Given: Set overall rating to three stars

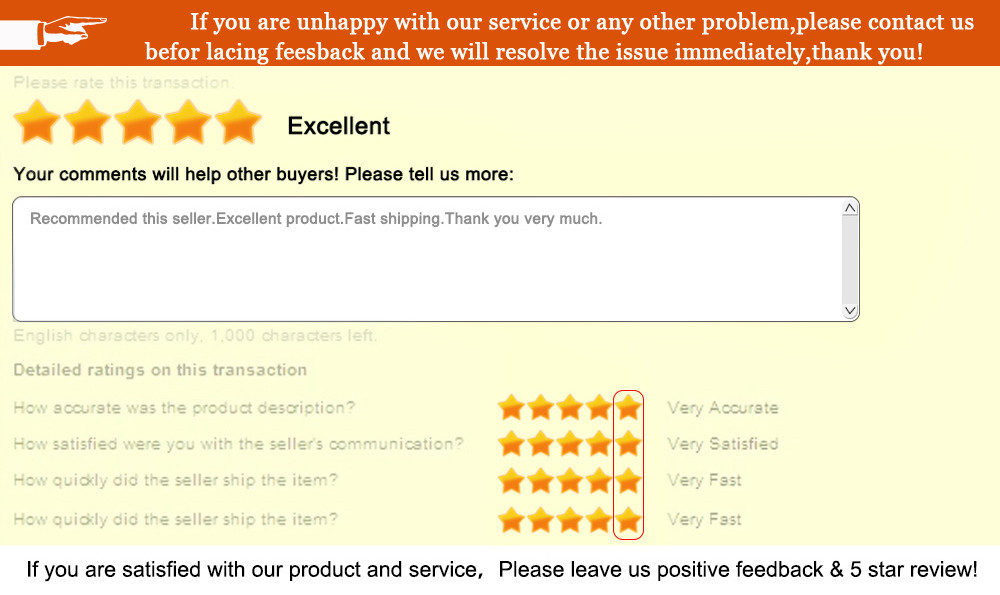Looking at the screenshot, I should pyautogui.click(x=138, y=123).
